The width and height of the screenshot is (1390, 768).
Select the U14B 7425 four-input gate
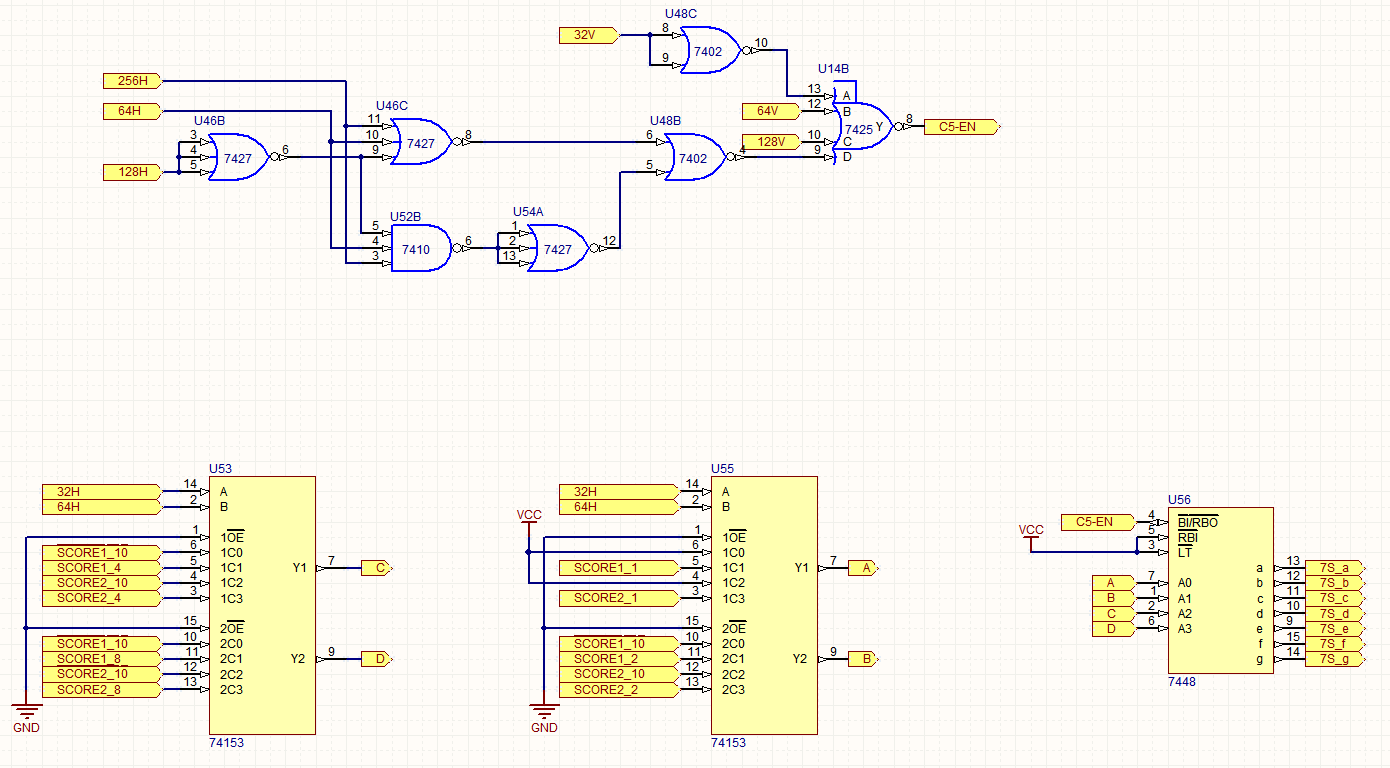click(x=862, y=124)
